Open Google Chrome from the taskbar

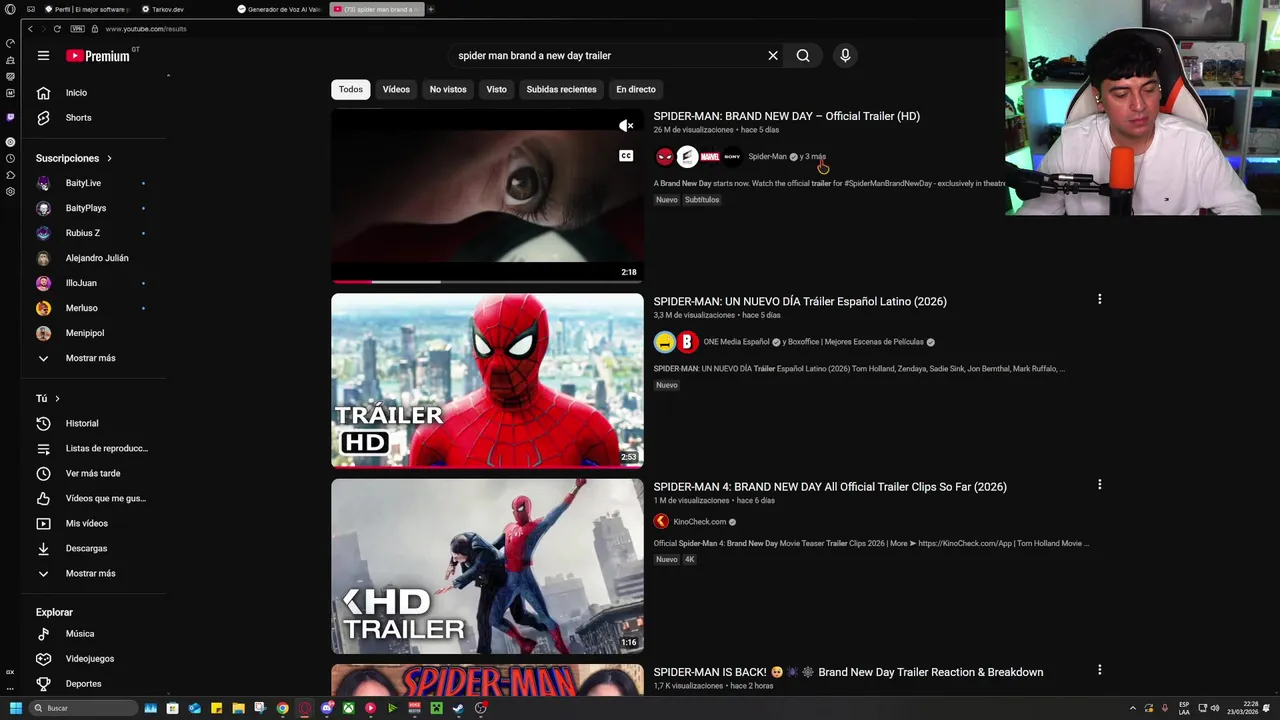[x=282, y=708]
